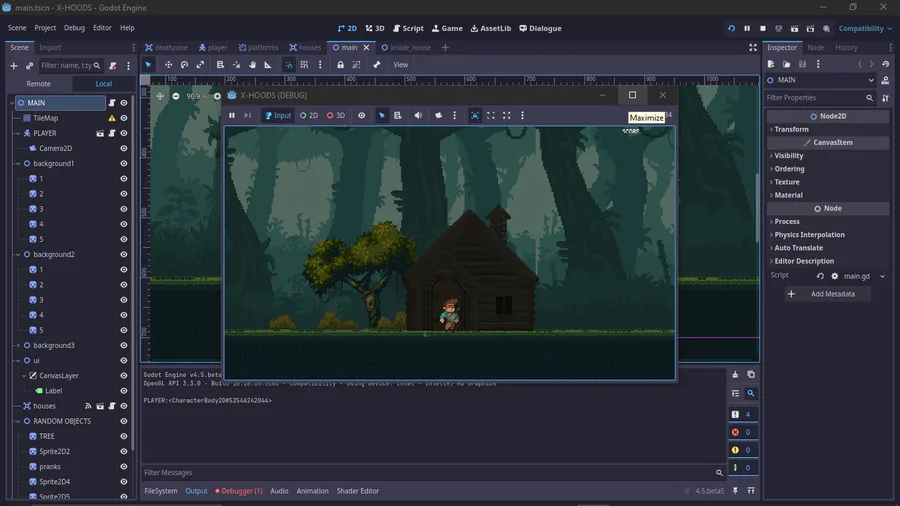Select the Scale mode tool
Screen dimensions: 900x506
(200, 65)
